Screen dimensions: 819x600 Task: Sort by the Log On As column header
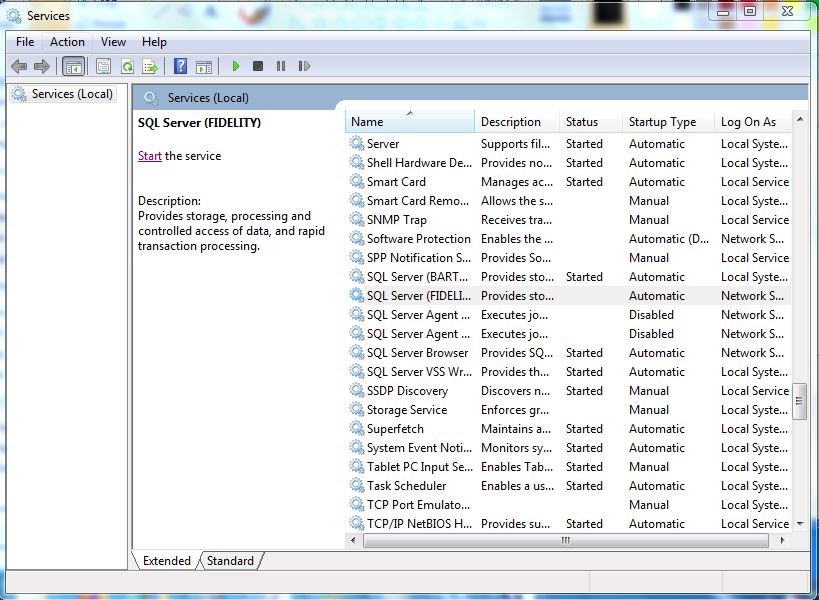point(753,122)
